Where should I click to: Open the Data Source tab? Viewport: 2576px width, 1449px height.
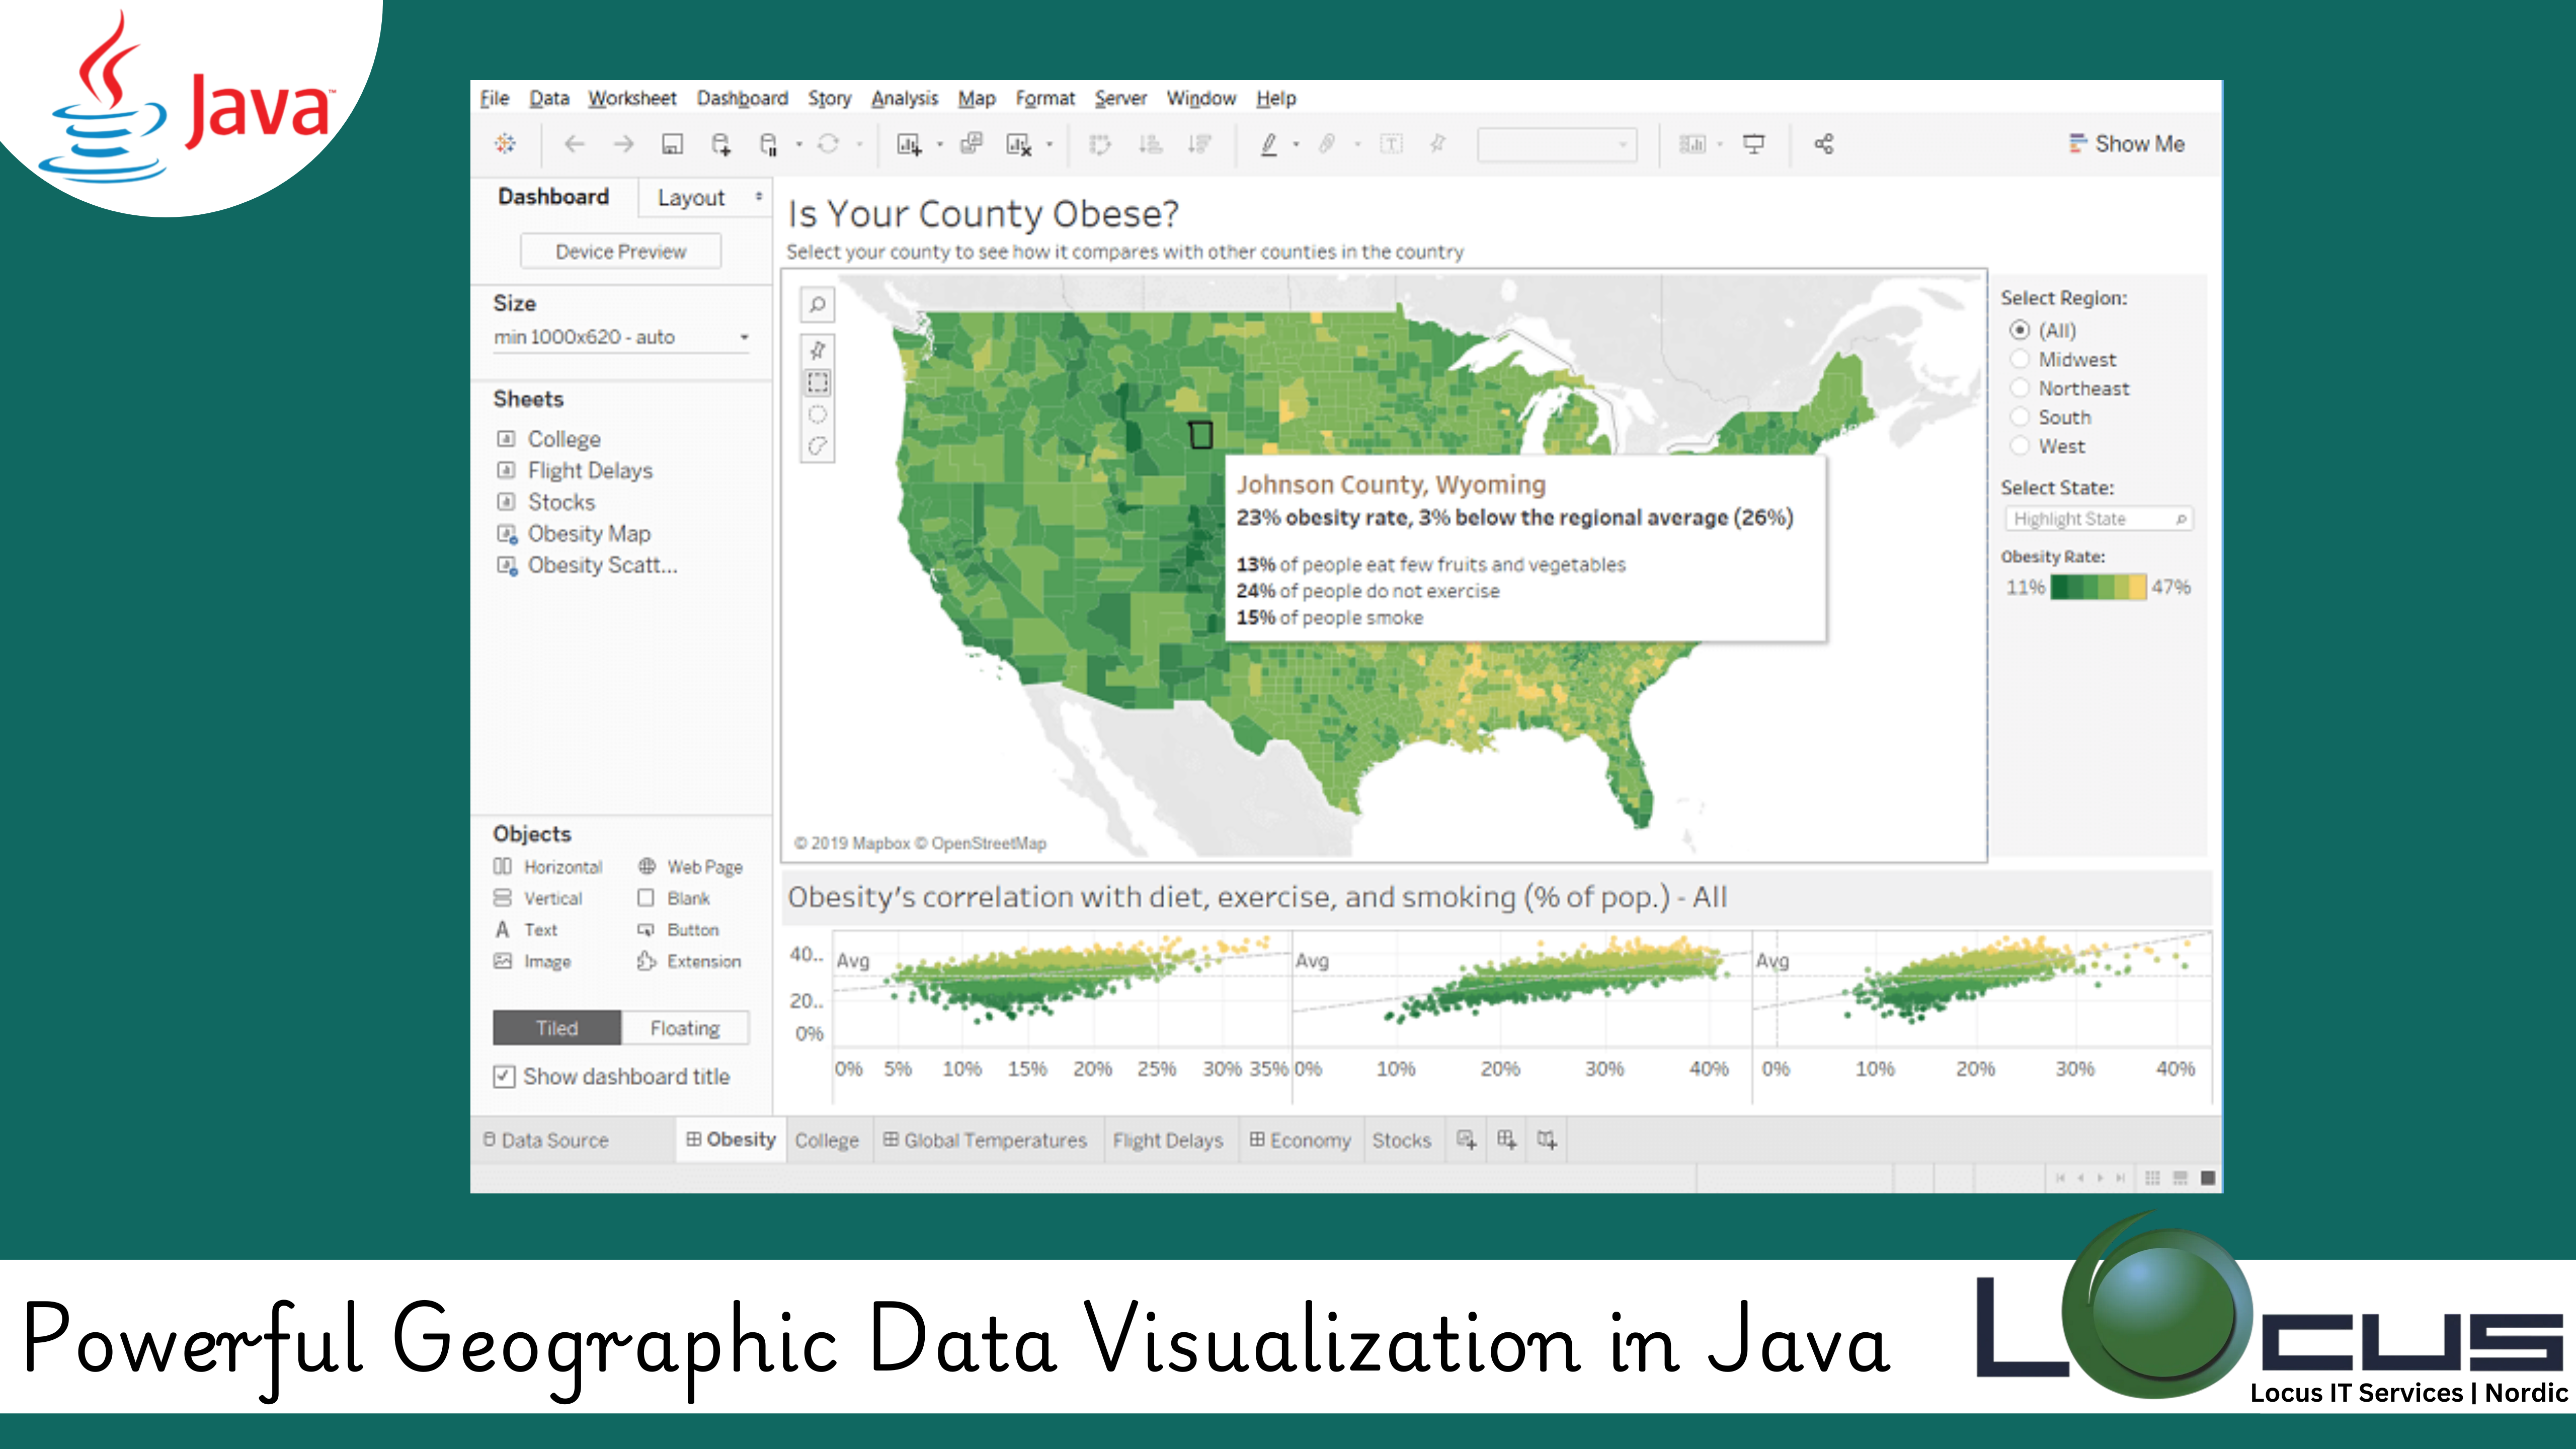point(546,1140)
